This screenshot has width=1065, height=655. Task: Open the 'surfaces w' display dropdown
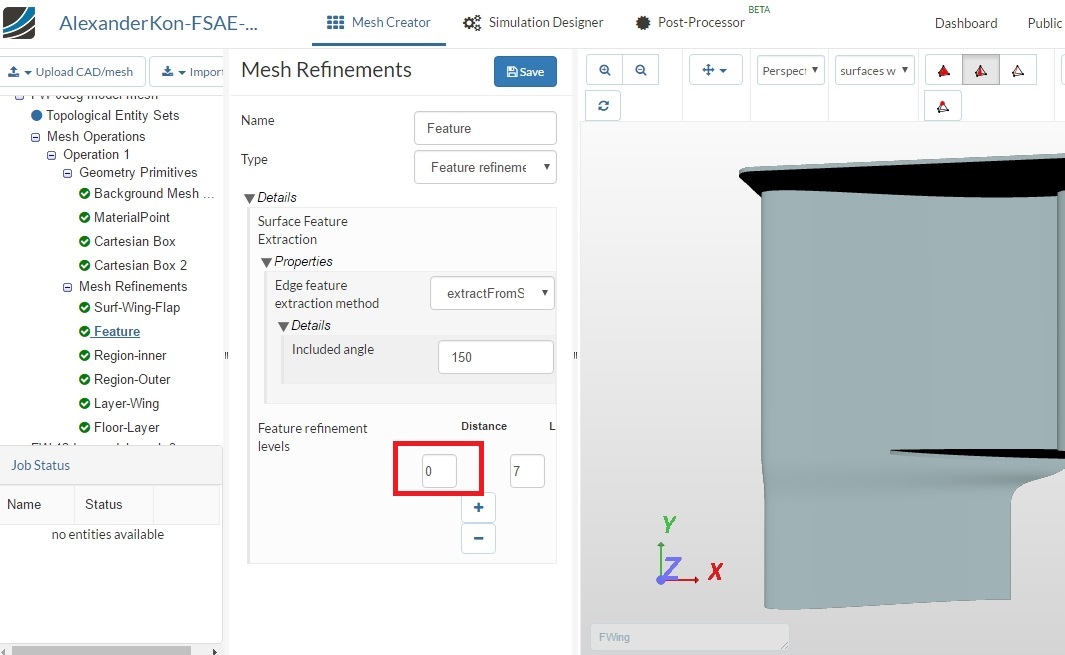pos(874,71)
